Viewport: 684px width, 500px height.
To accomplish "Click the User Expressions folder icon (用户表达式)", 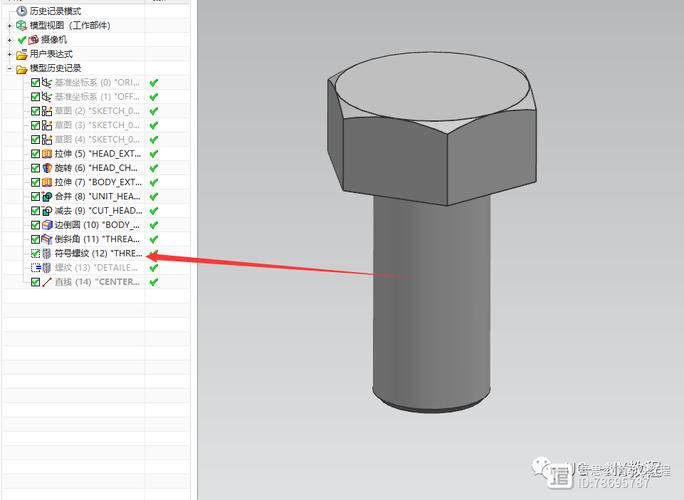I will pos(21,55).
